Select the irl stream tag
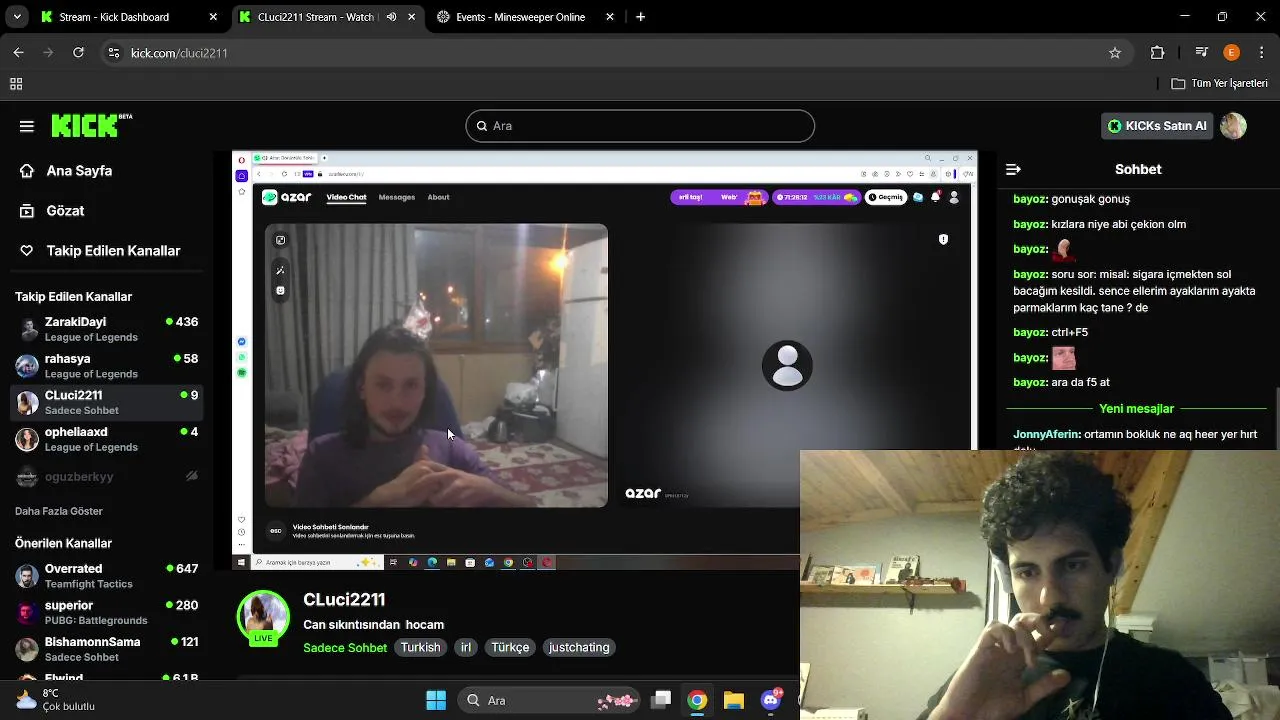This screenshot has height=720, width=1280. (x=466, y=648)
